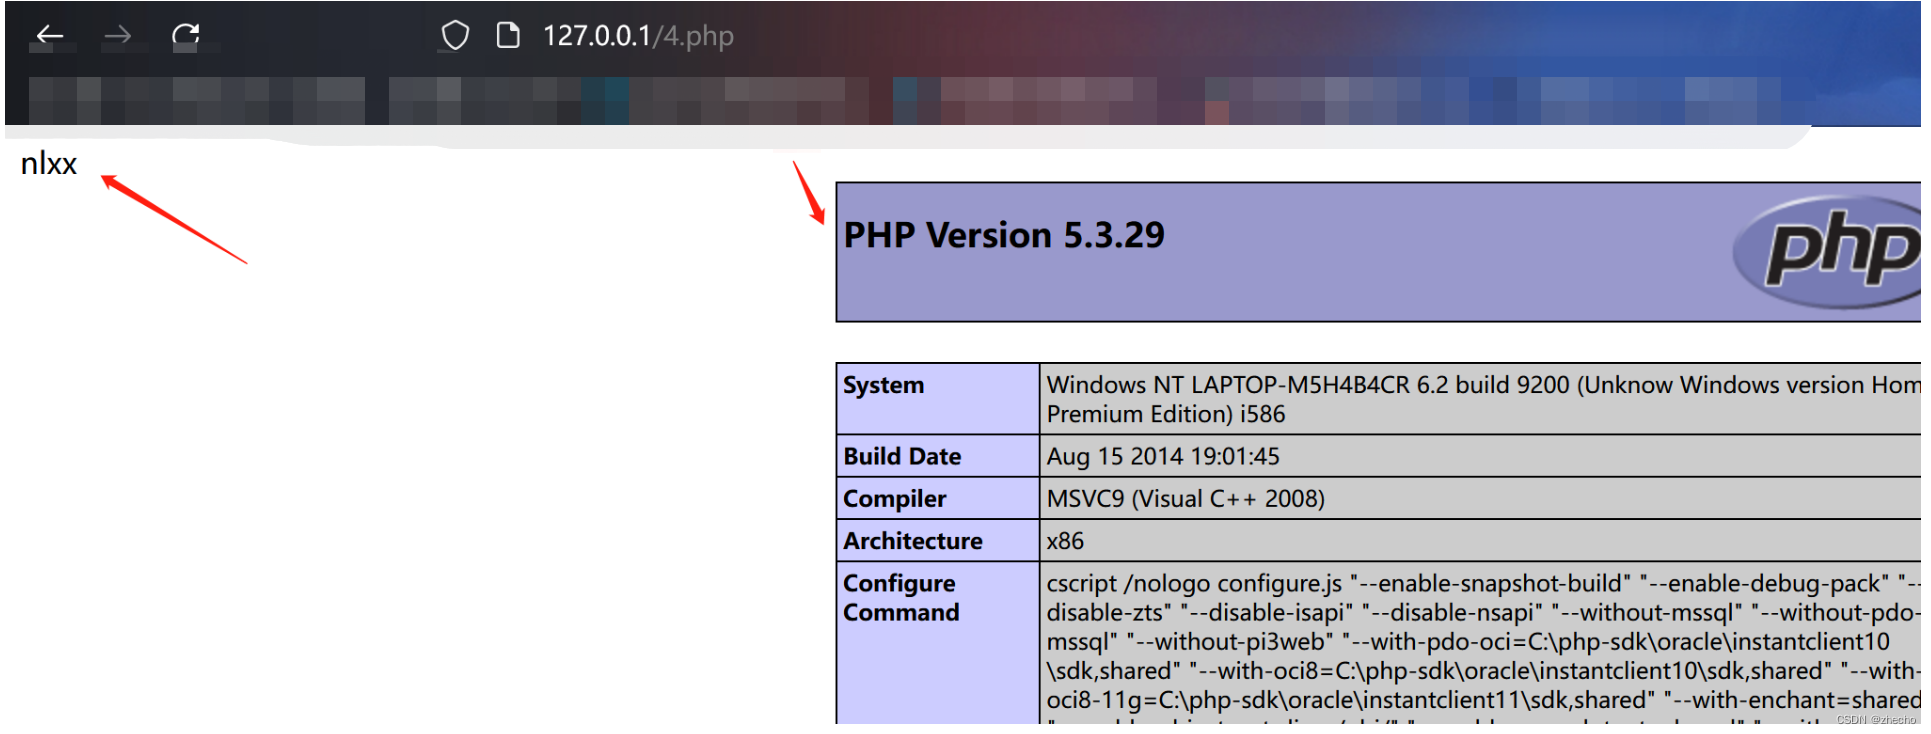Click the browser back arrow
This screenshot has width=1931, height=734.
click(x=50, y=36)
